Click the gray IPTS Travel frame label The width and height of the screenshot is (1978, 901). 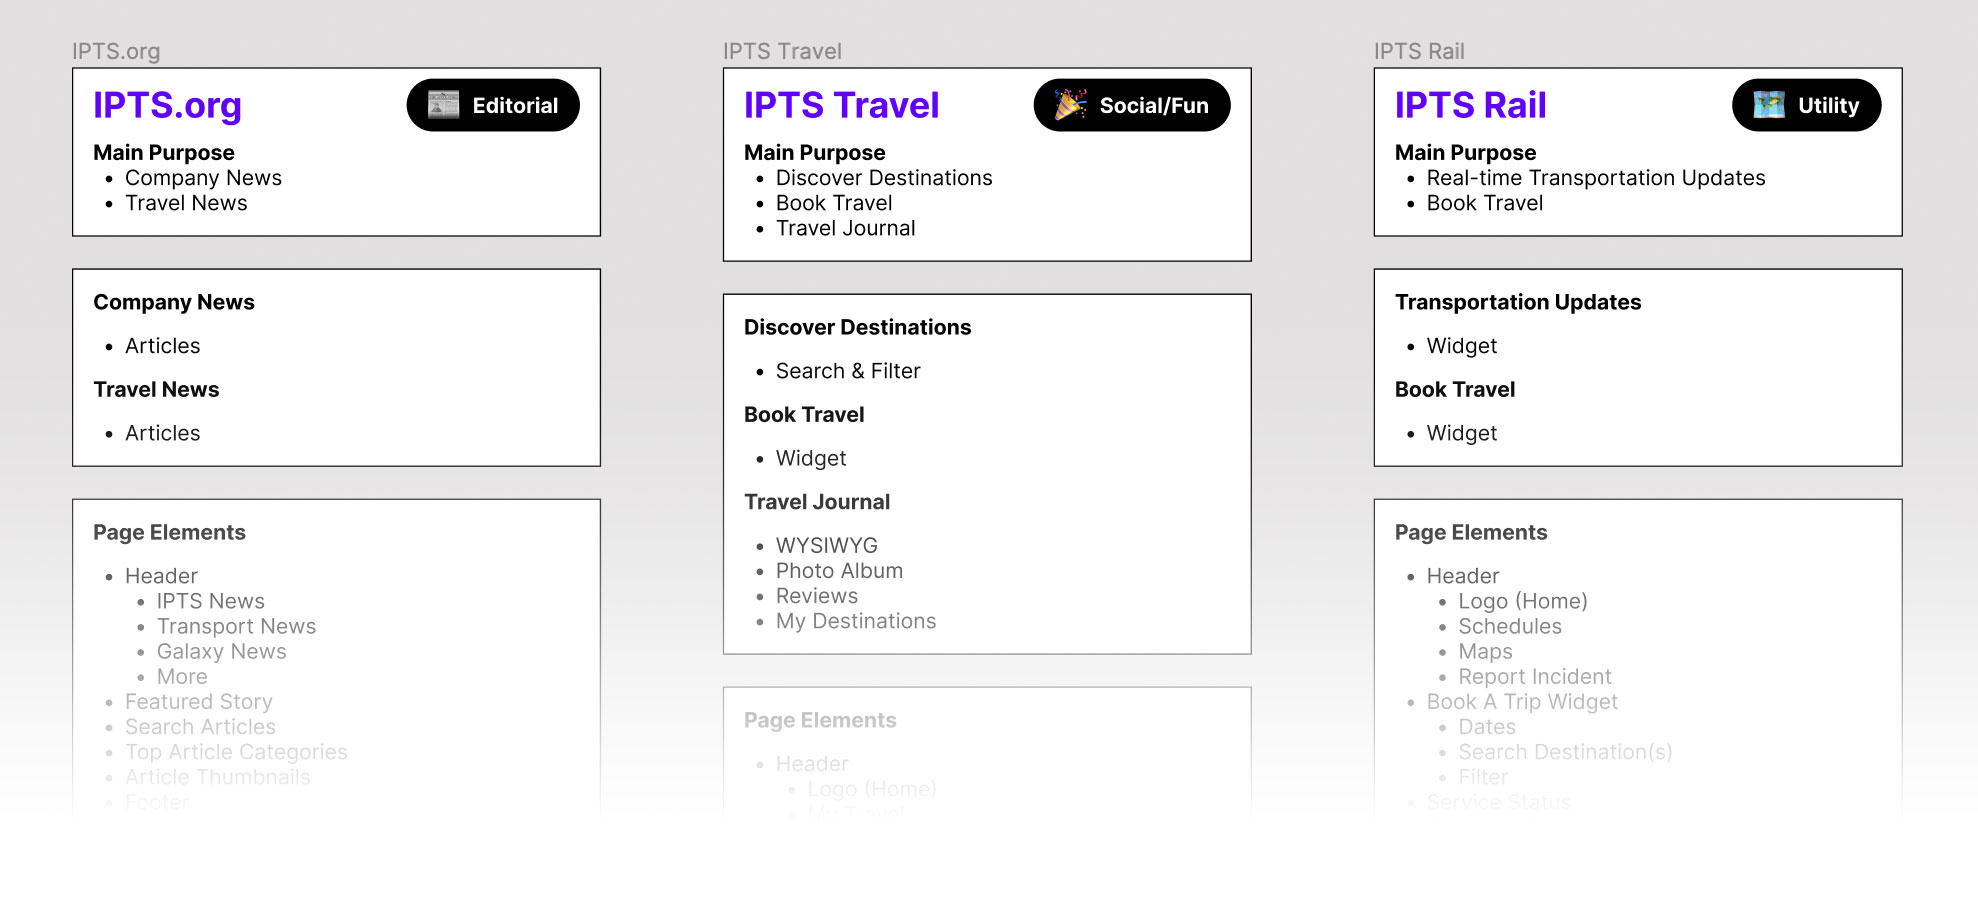click(782, 51)
